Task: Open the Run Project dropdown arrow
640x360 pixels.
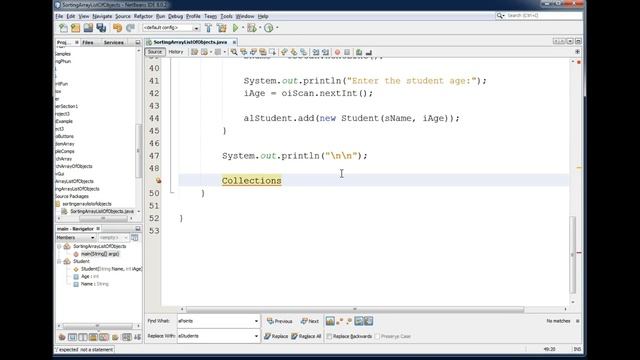Action: pyautogui.click(x=243, y=28)
